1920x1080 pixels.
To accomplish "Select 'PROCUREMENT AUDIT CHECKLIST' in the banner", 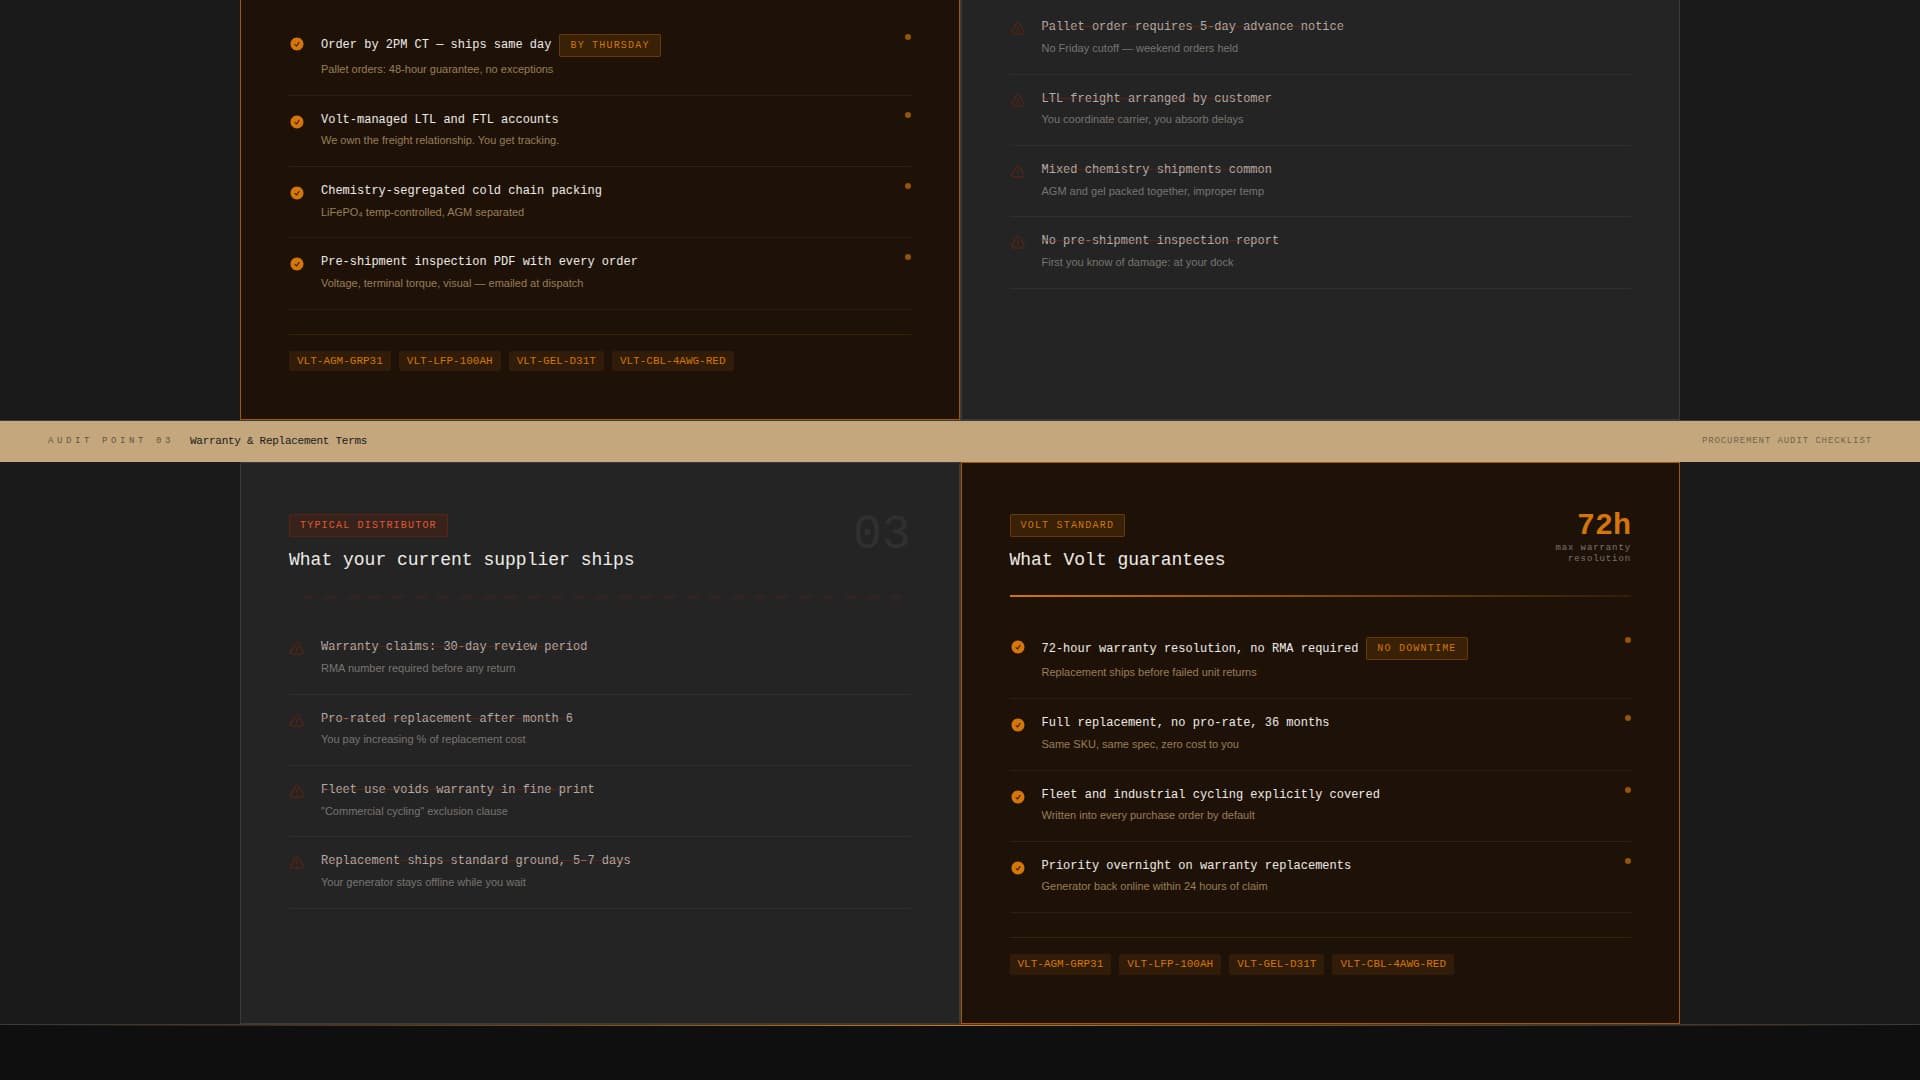I will pos(1786,440).
